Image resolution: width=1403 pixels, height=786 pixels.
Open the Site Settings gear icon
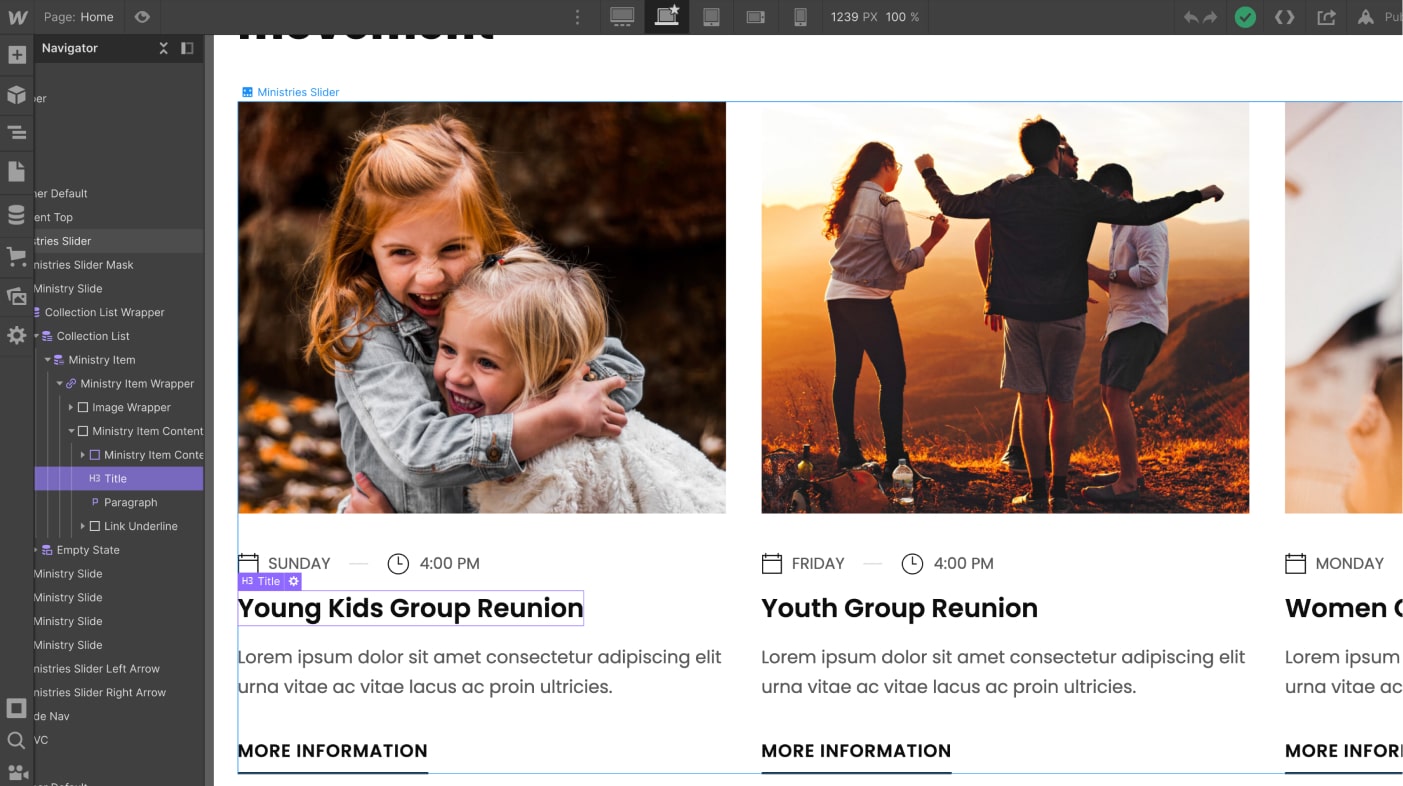point(16,335)
